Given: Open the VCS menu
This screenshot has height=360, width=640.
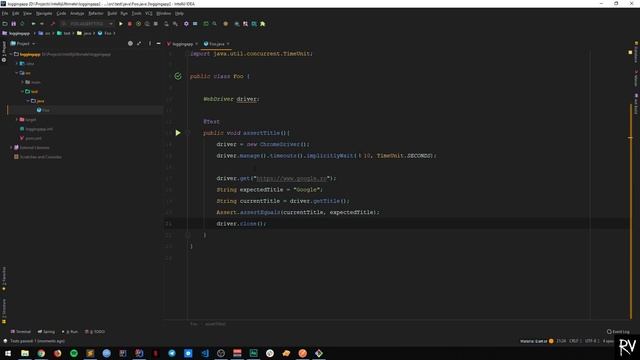Looking at the screenshot, I should (149, 13).
